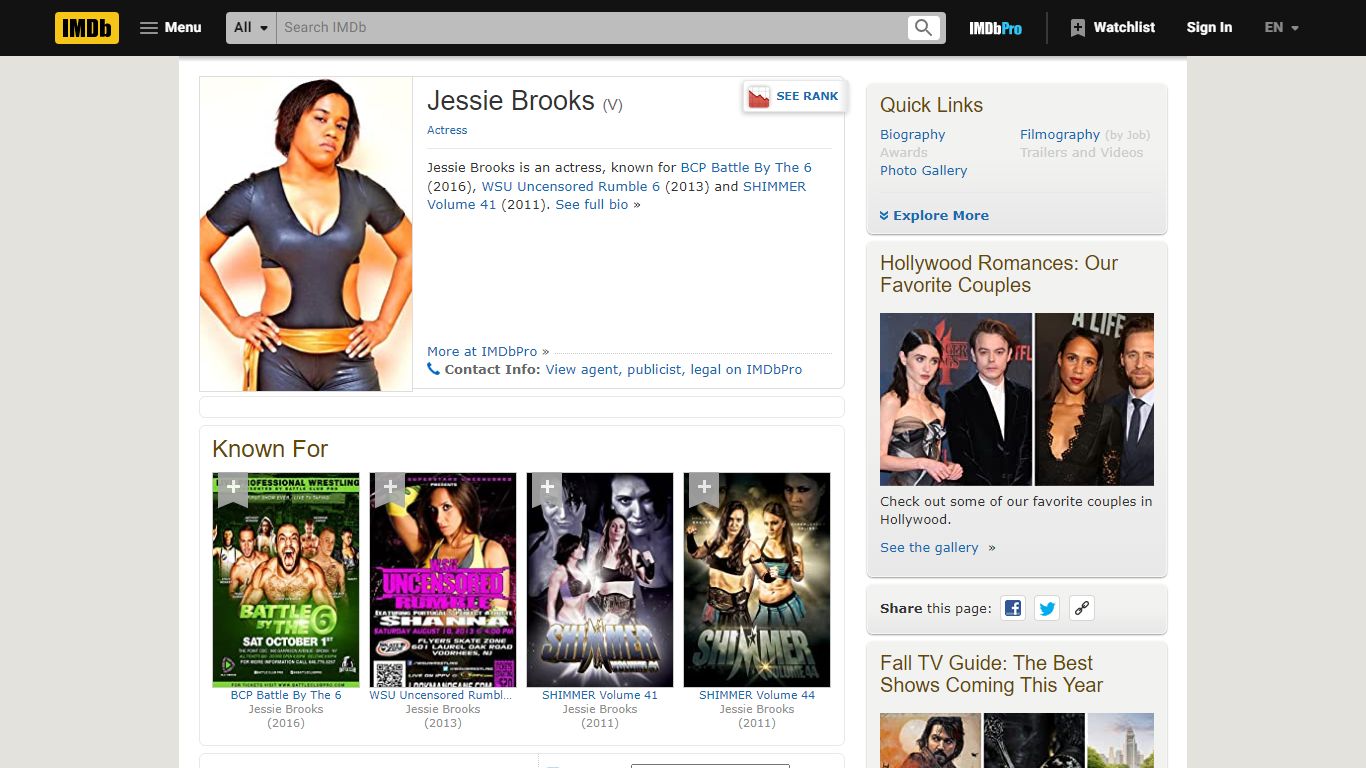The image size is (1366, 768).
Task: Share this page on Facebook
Action: pyautogui.click(x=1013, y=608)
